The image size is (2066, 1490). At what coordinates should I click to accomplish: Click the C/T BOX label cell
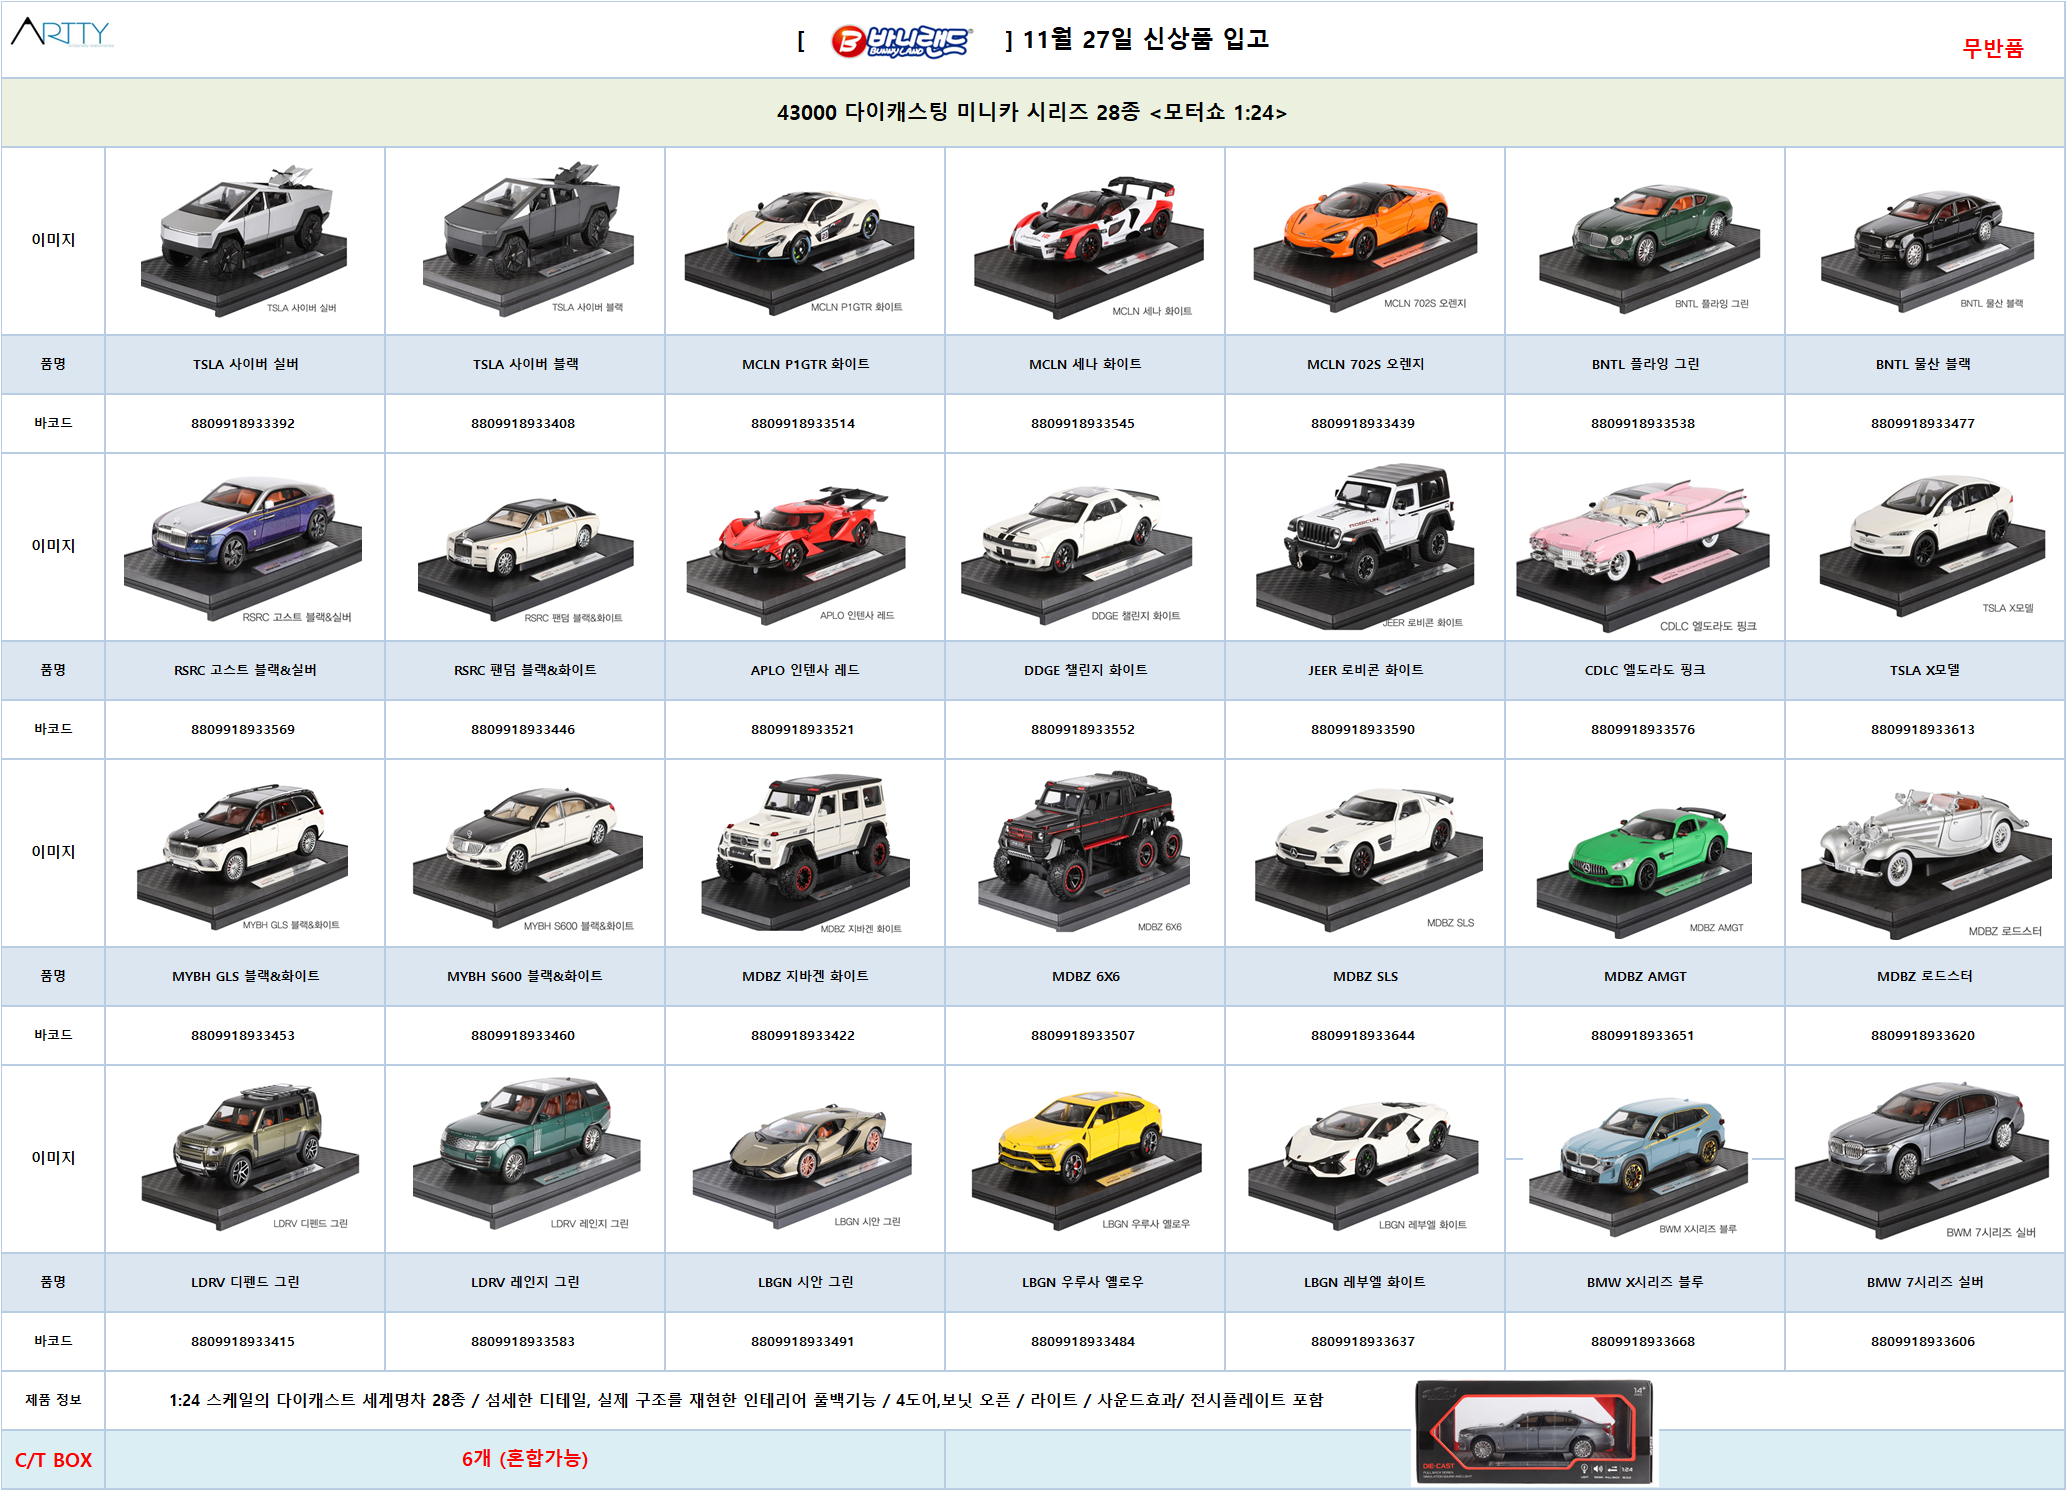pos(53,1459)
